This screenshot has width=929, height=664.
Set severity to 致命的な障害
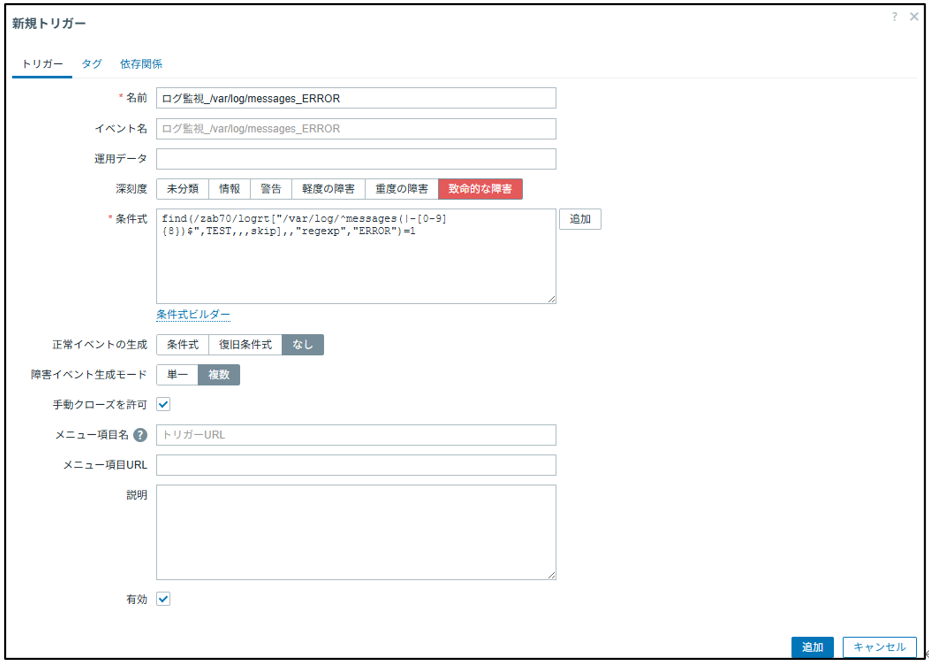(480, 189)
